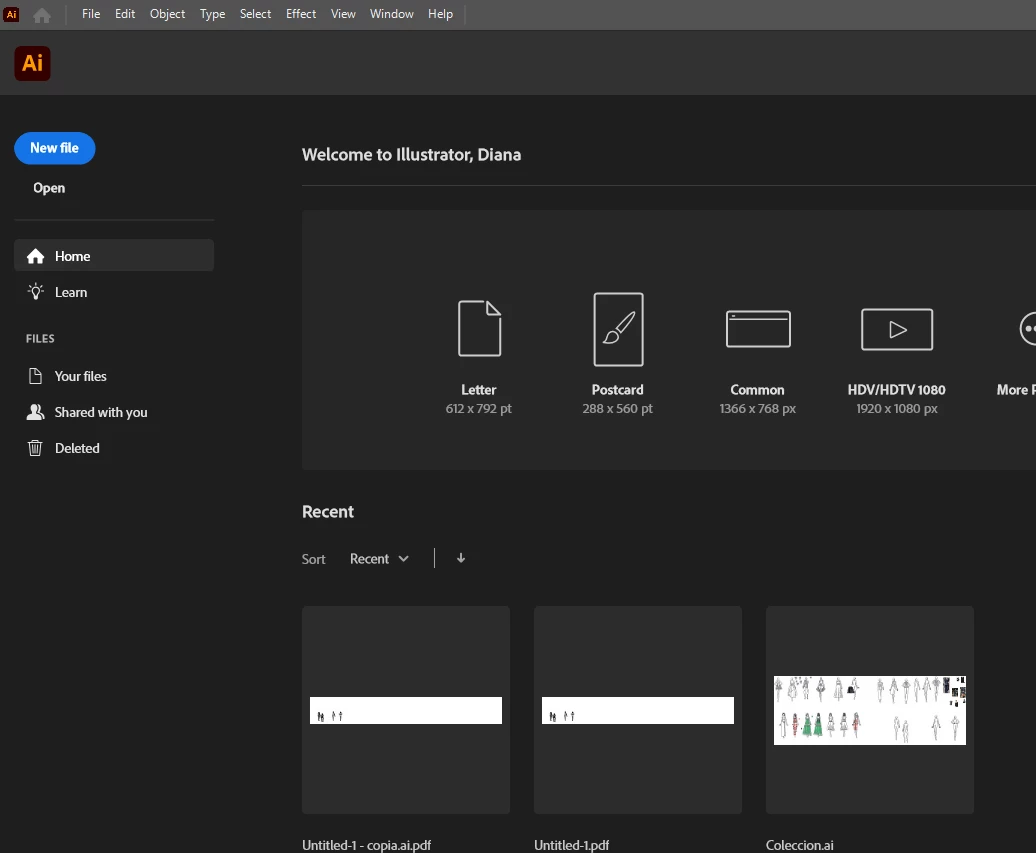Select the Letter preset page icon
Screen dimensions: 1036x853
pos(479,328)
